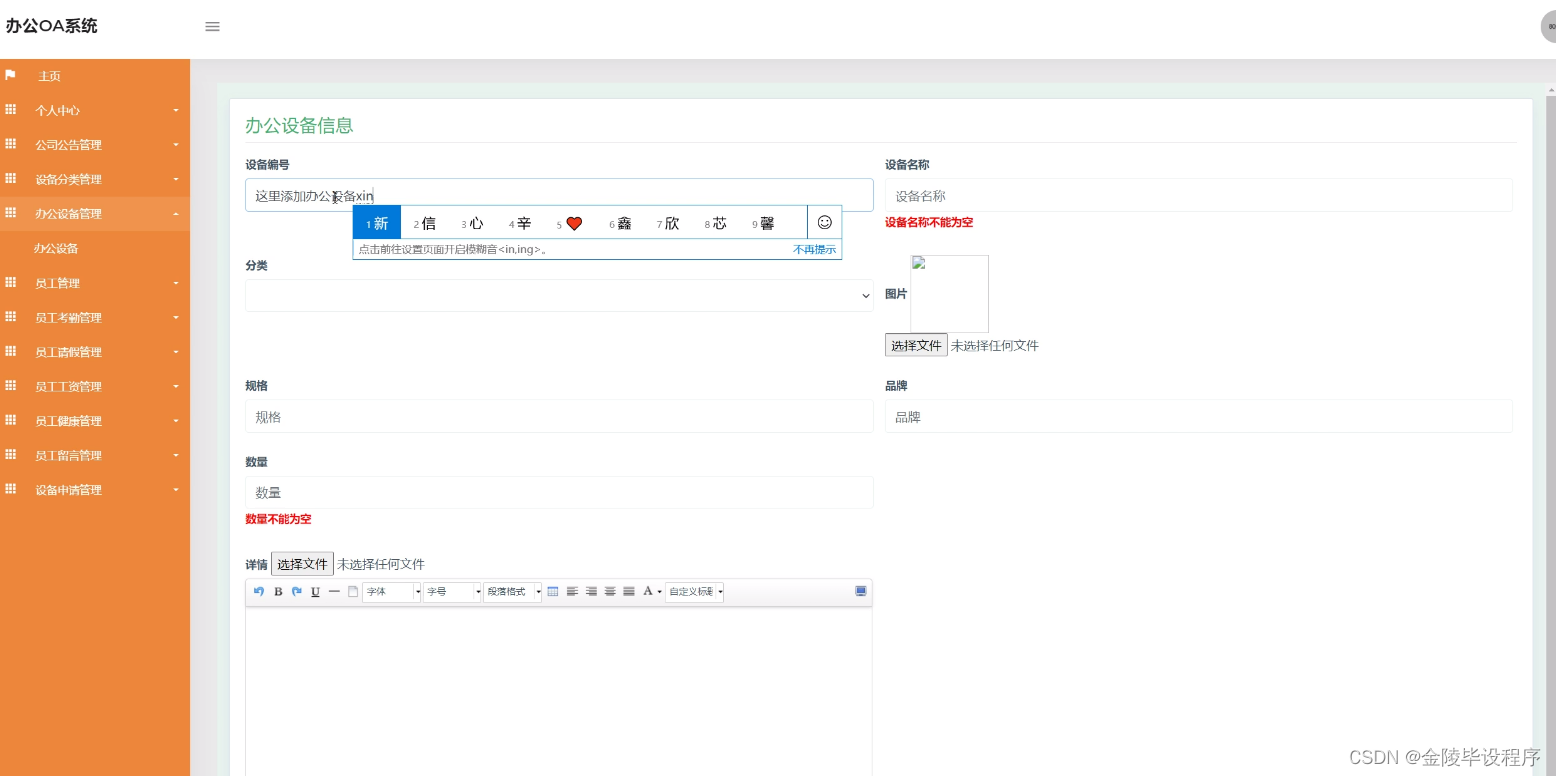Open the emoji panel via smiley icon
The height and width of the screenshot is (776, 1556).
823,222
